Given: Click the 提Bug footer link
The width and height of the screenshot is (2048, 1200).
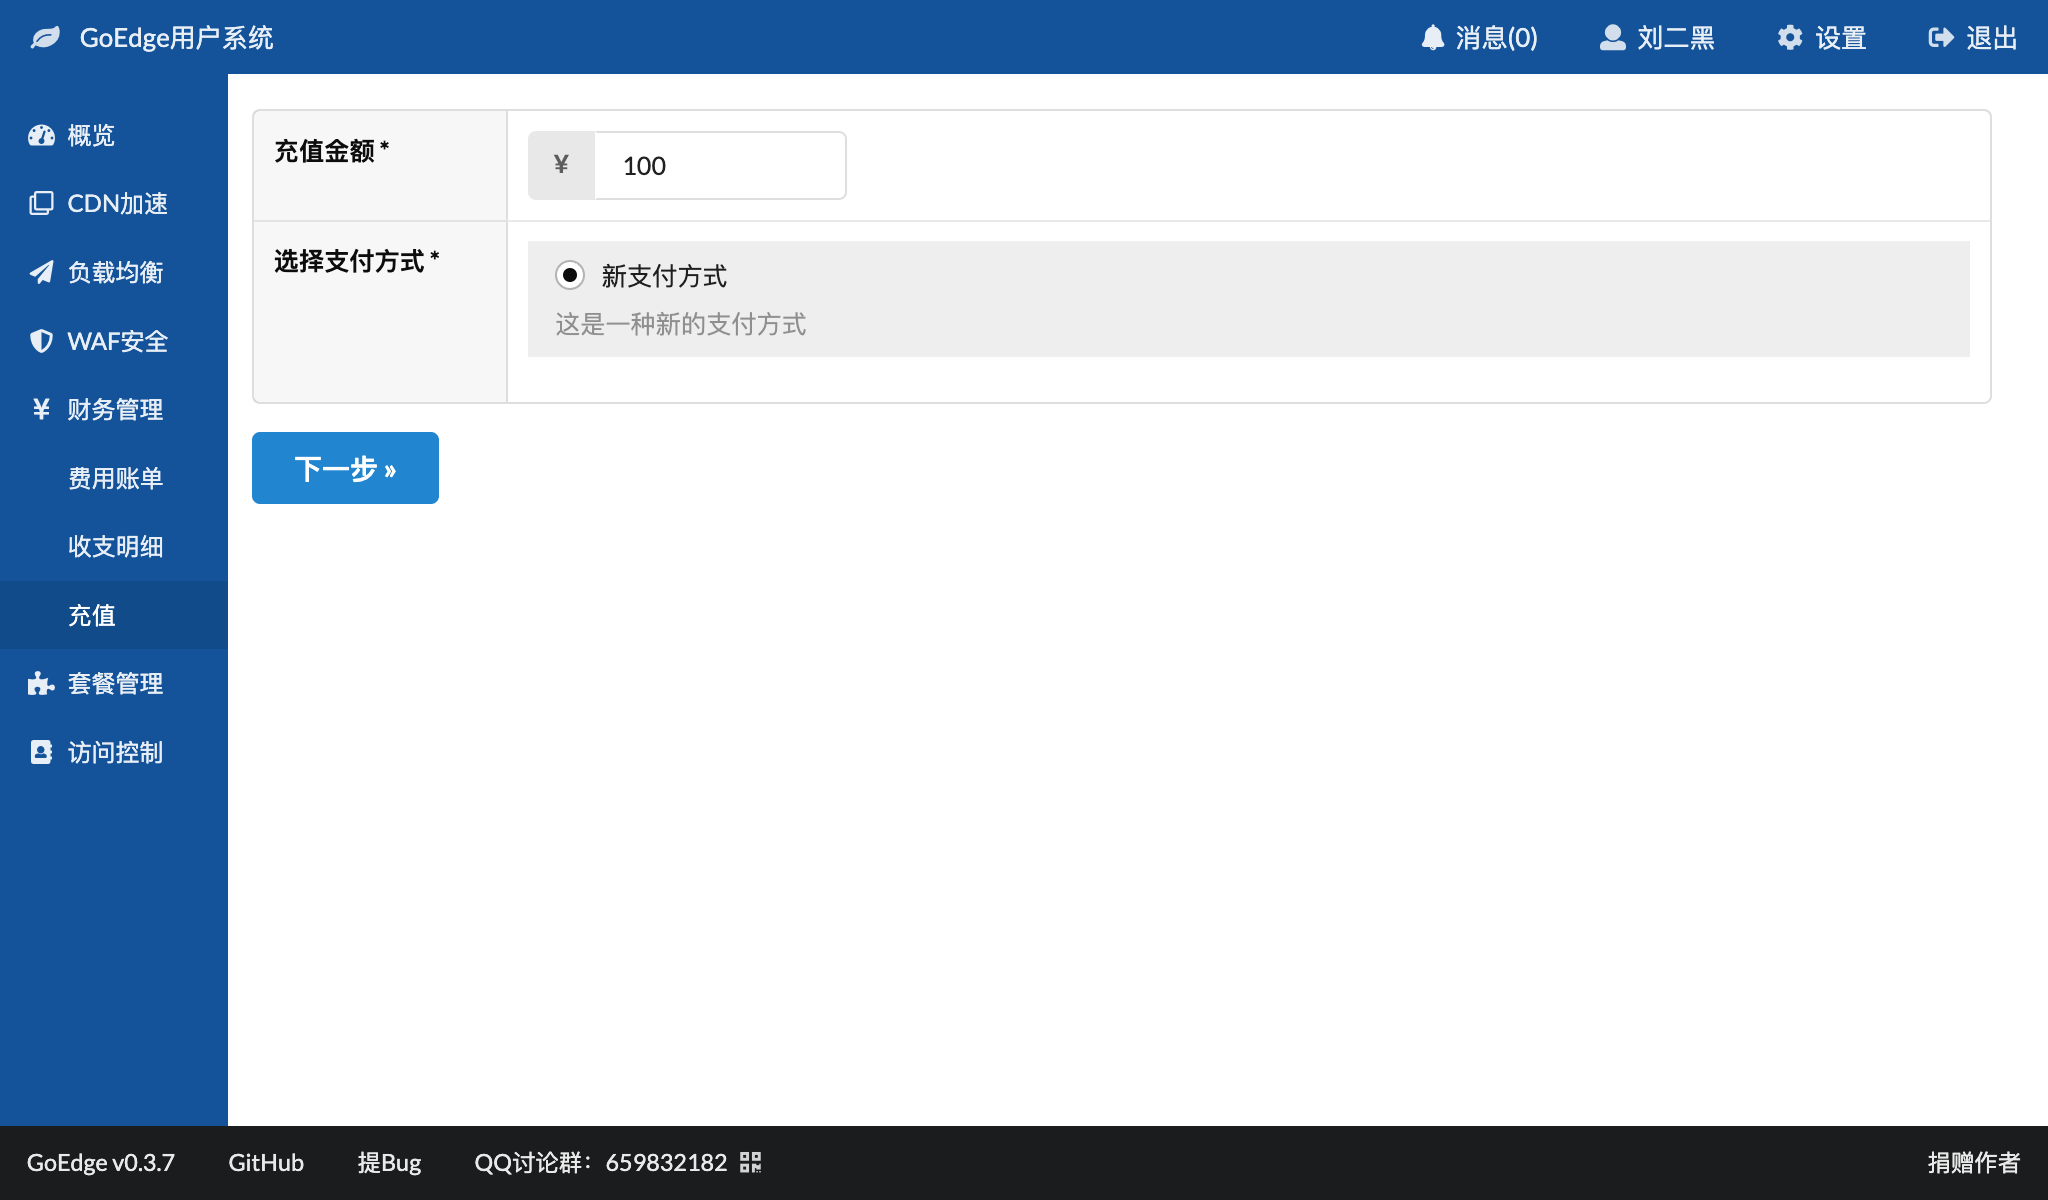Looking at the screenshot, I should click(x=389, y=1162).
